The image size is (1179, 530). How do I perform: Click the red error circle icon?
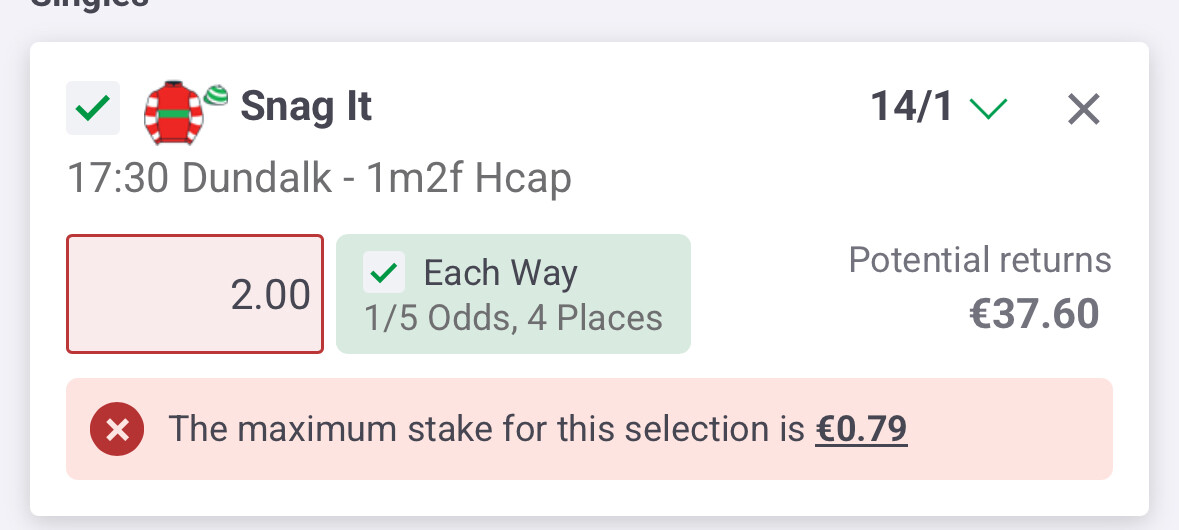pos(117,430)
